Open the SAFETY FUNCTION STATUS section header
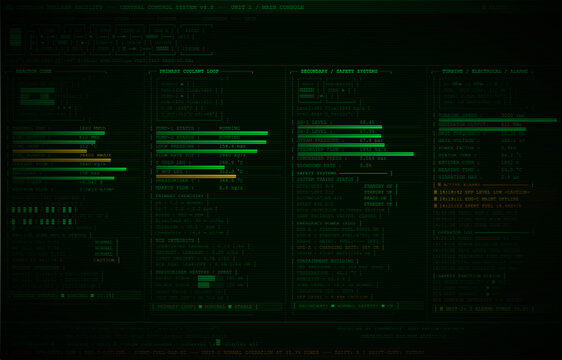The image size is (562, 360). [469, 276]
